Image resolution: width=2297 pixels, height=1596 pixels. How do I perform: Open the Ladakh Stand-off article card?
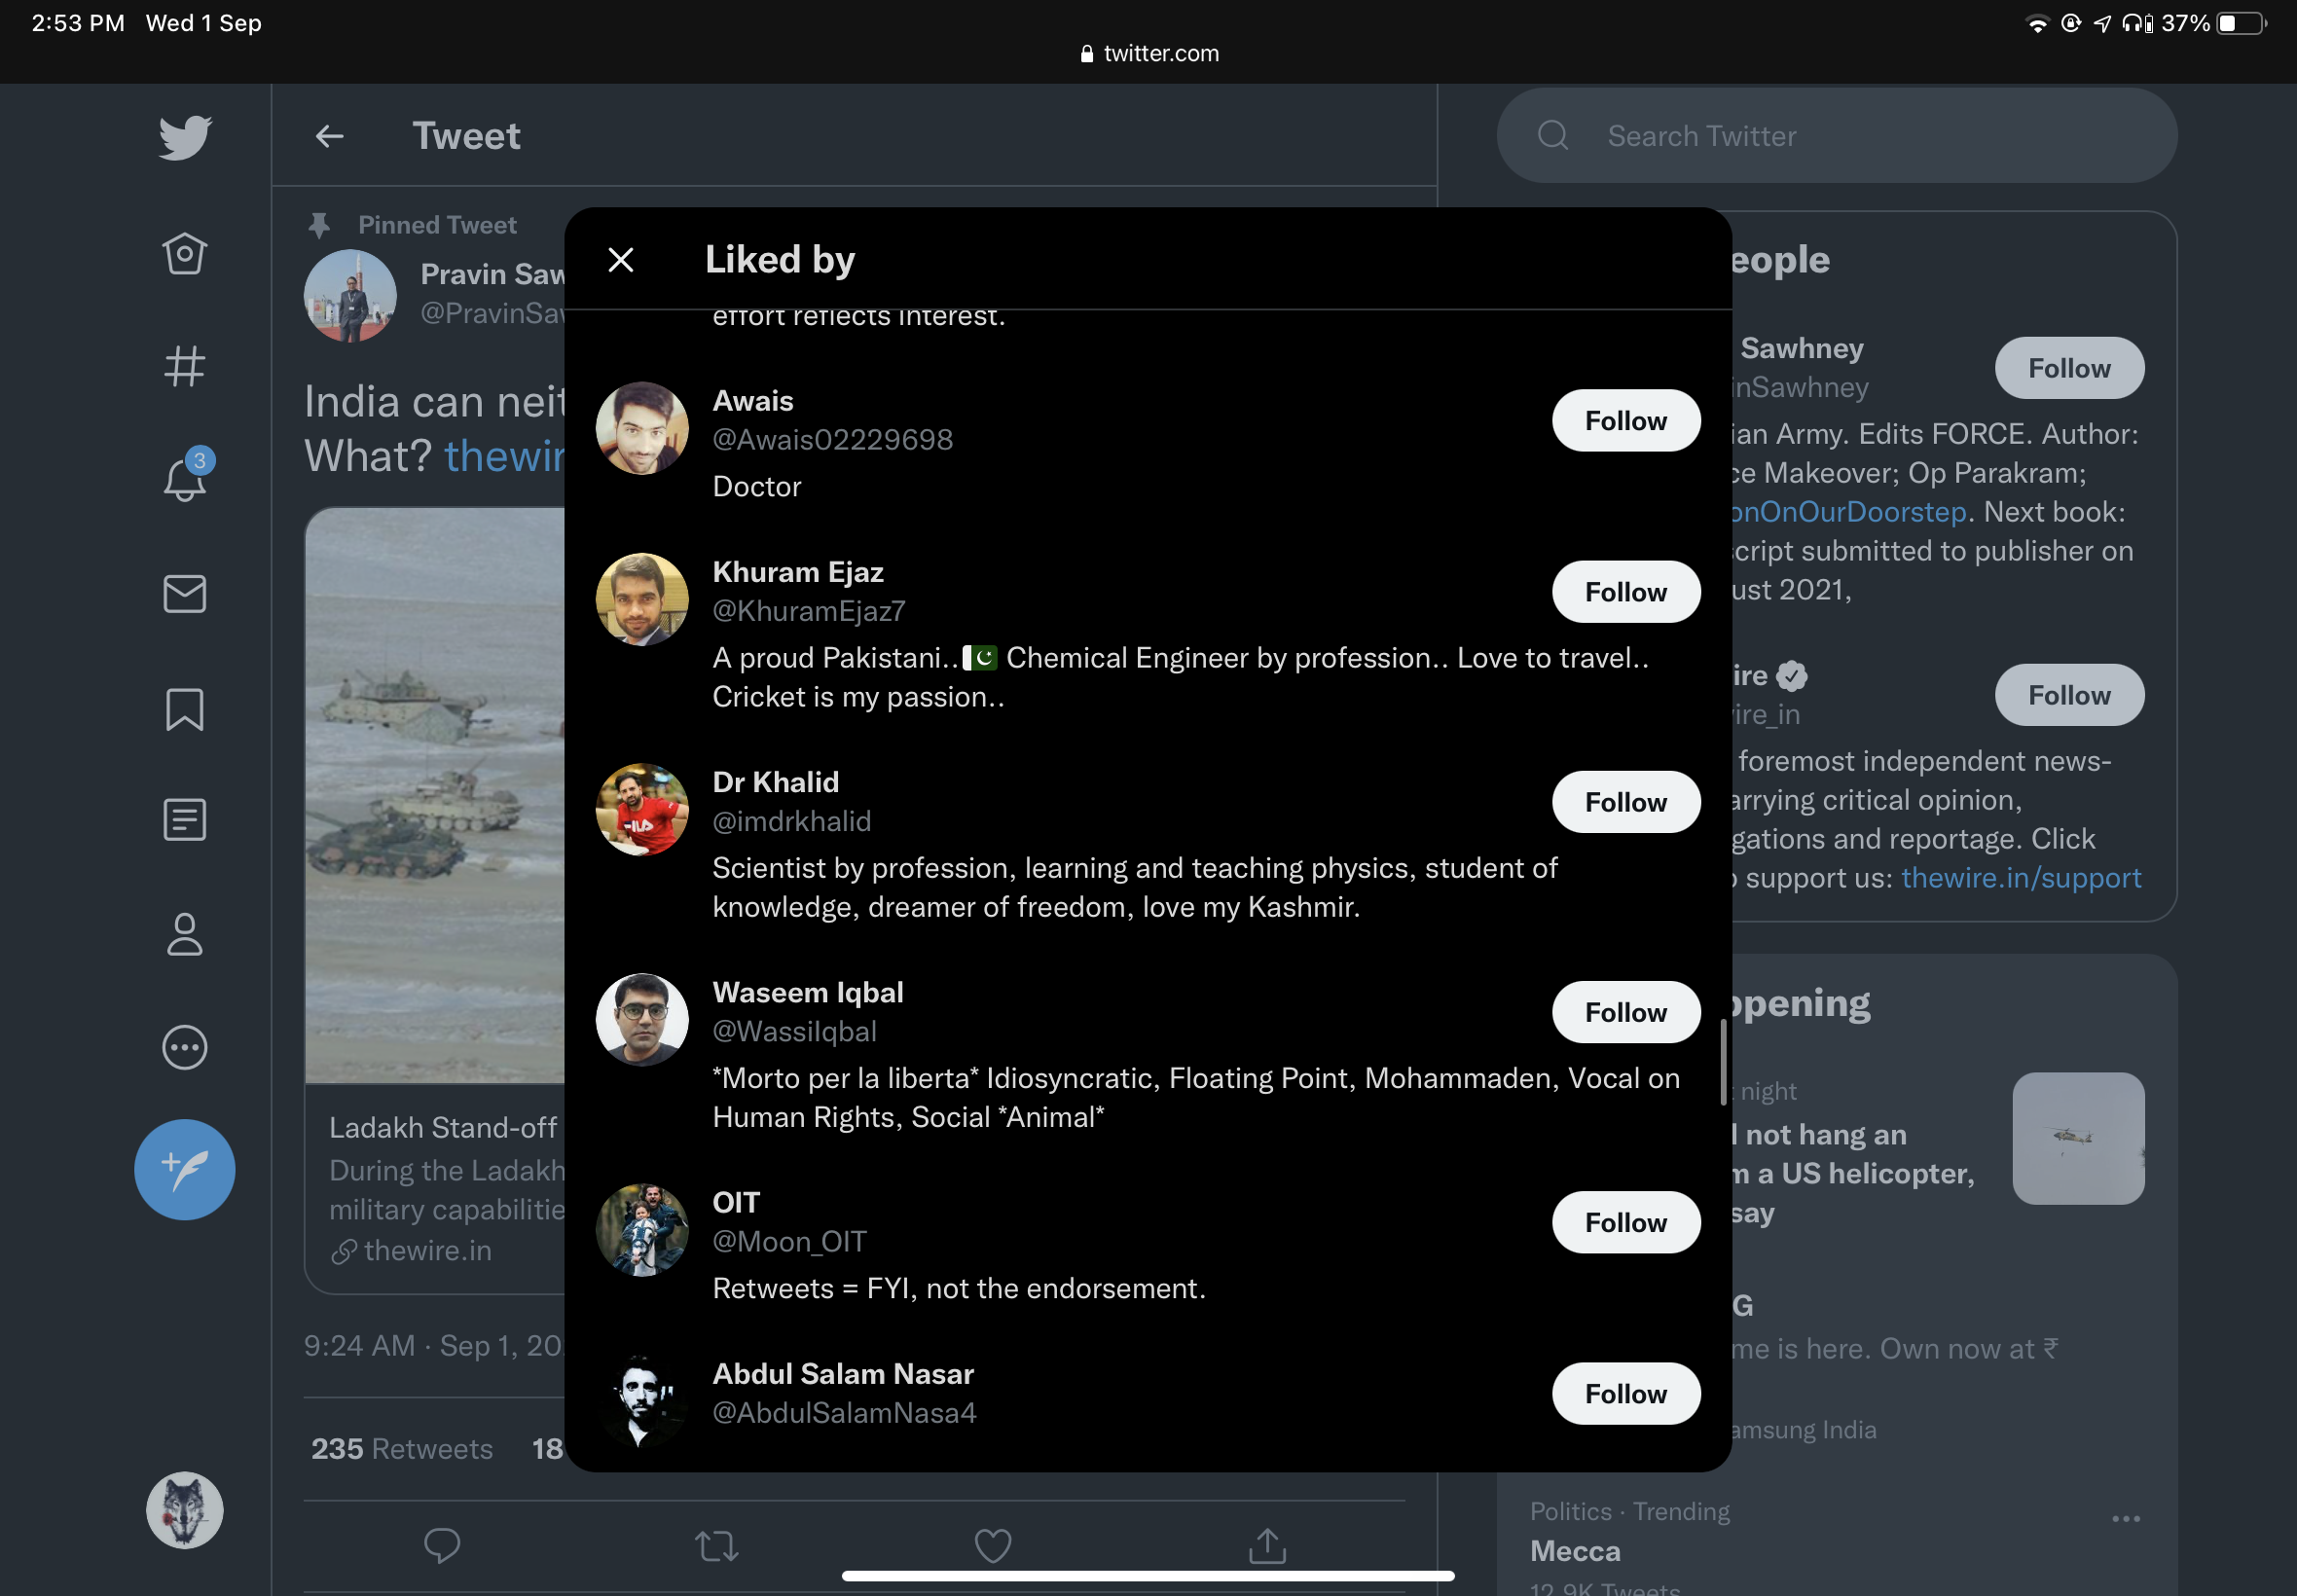(435, 1188)
